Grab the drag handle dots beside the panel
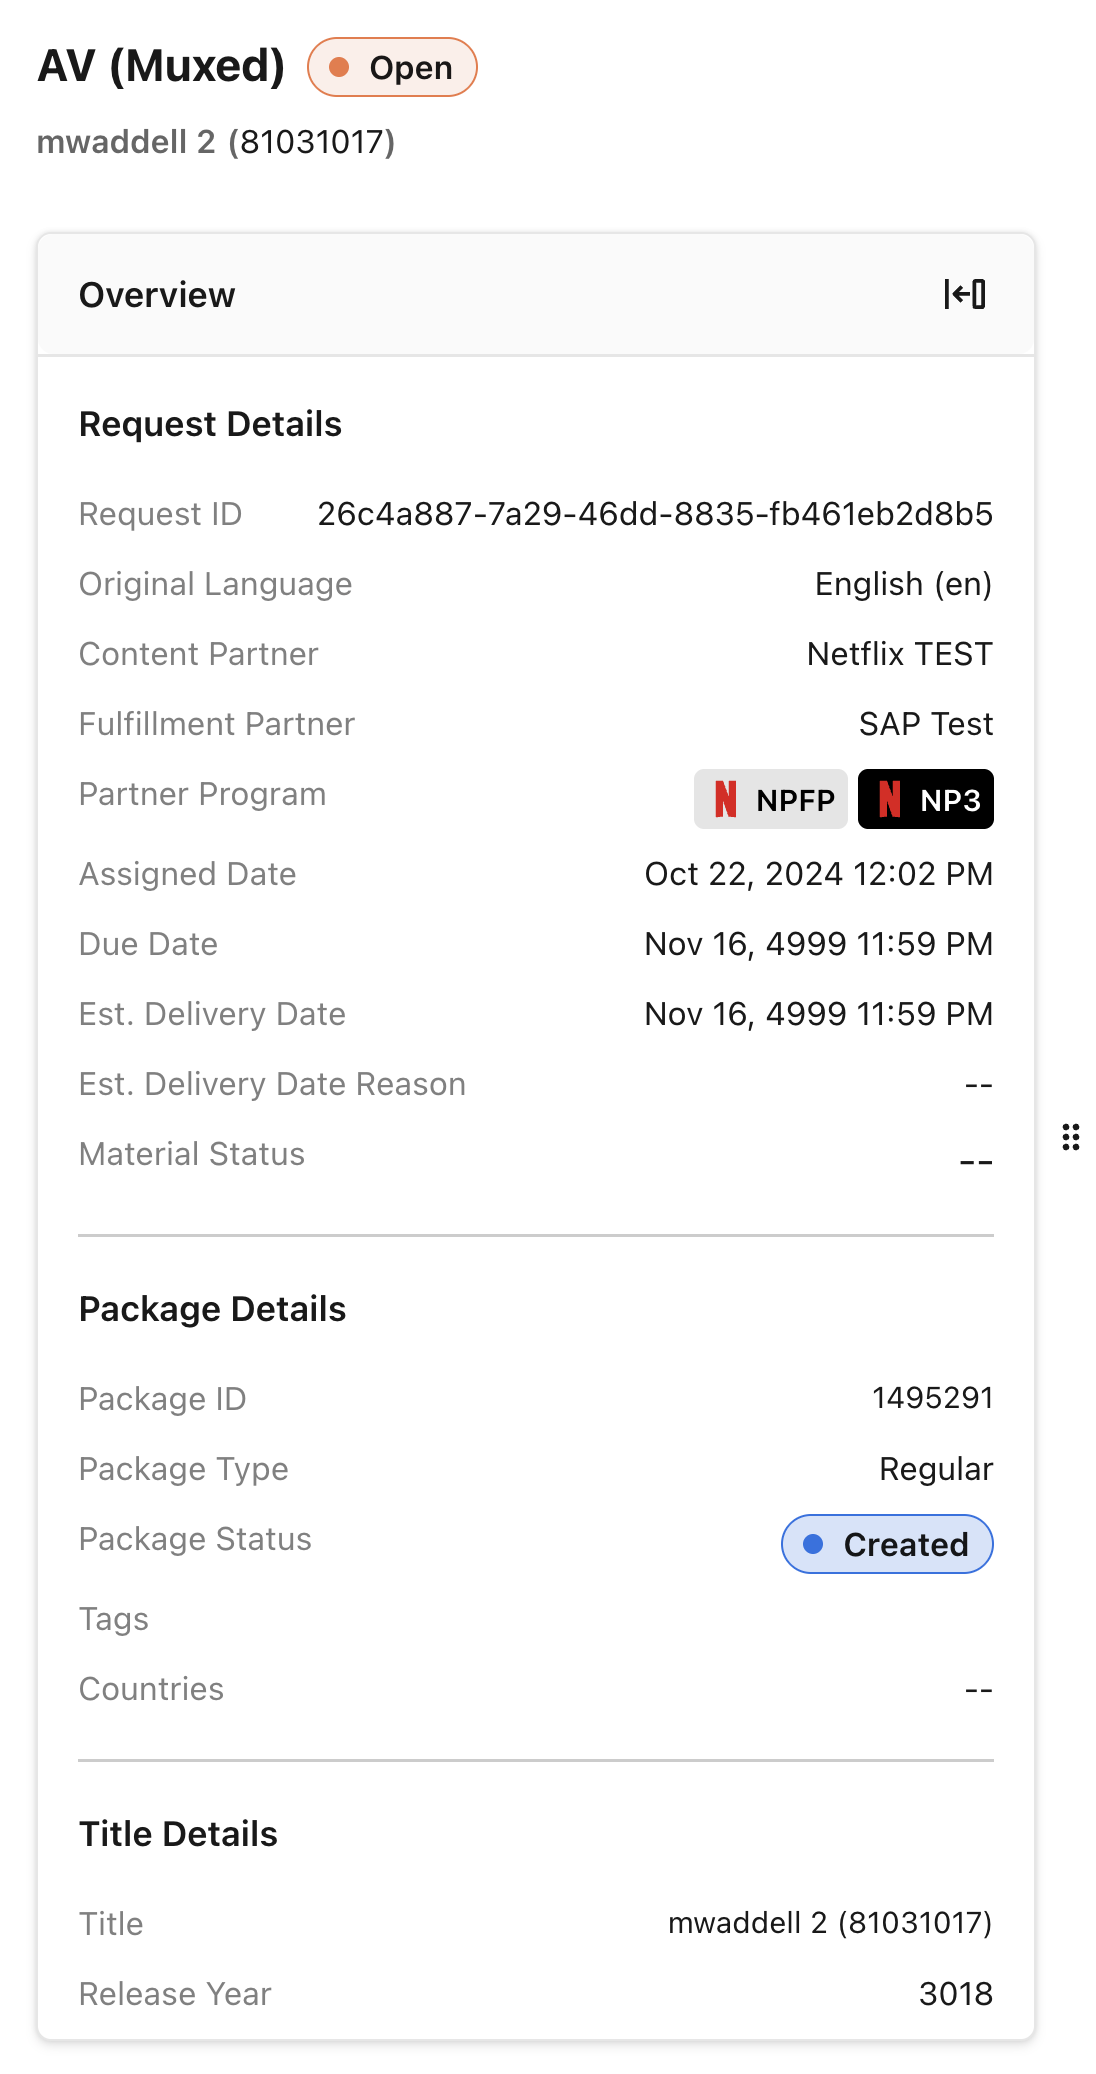The width and height of the screenshot is (1096, 2074). click(1070, 1136)
